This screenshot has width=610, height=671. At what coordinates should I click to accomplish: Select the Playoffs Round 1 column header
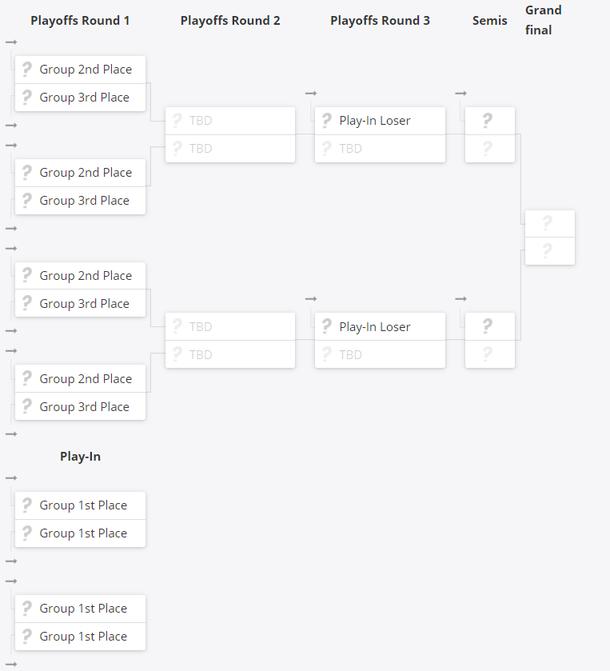[x=80, y=20]
